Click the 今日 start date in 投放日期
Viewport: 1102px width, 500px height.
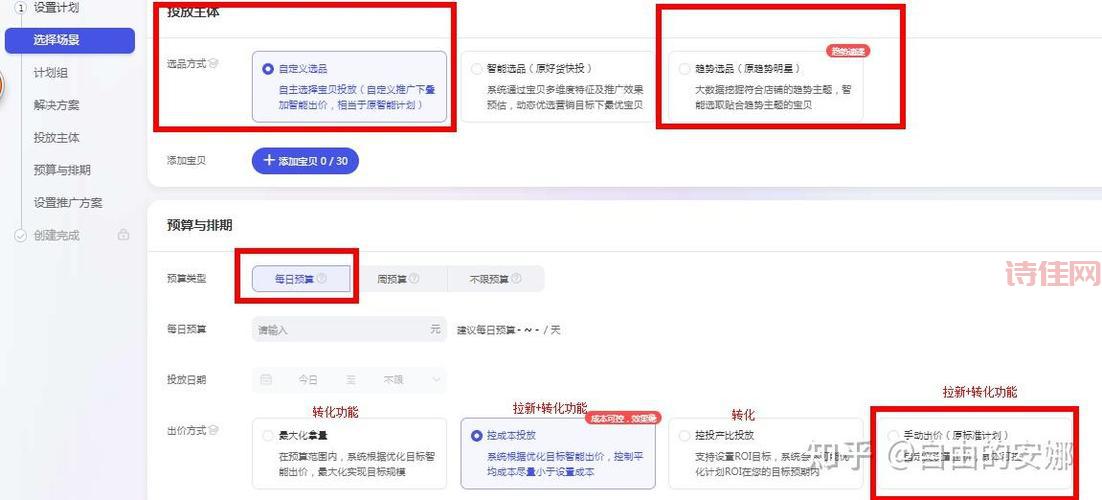(x=308, y=380)
